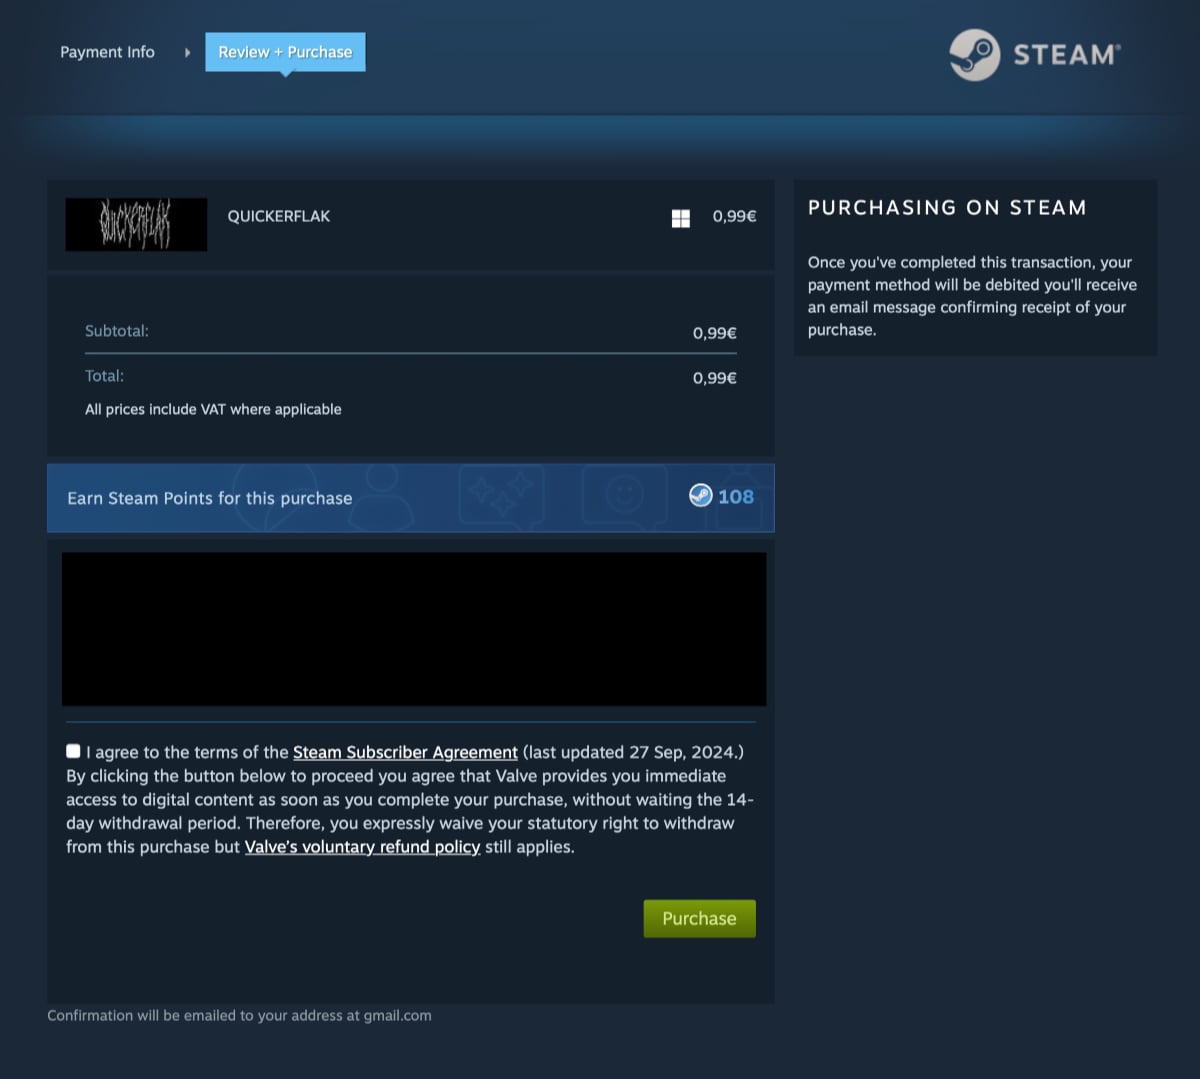Click the Earn Steam Points banner text
Image resolution: width=1200 pixels, height=1079 pixels.
pyautogui.click(x=210, y=498)
